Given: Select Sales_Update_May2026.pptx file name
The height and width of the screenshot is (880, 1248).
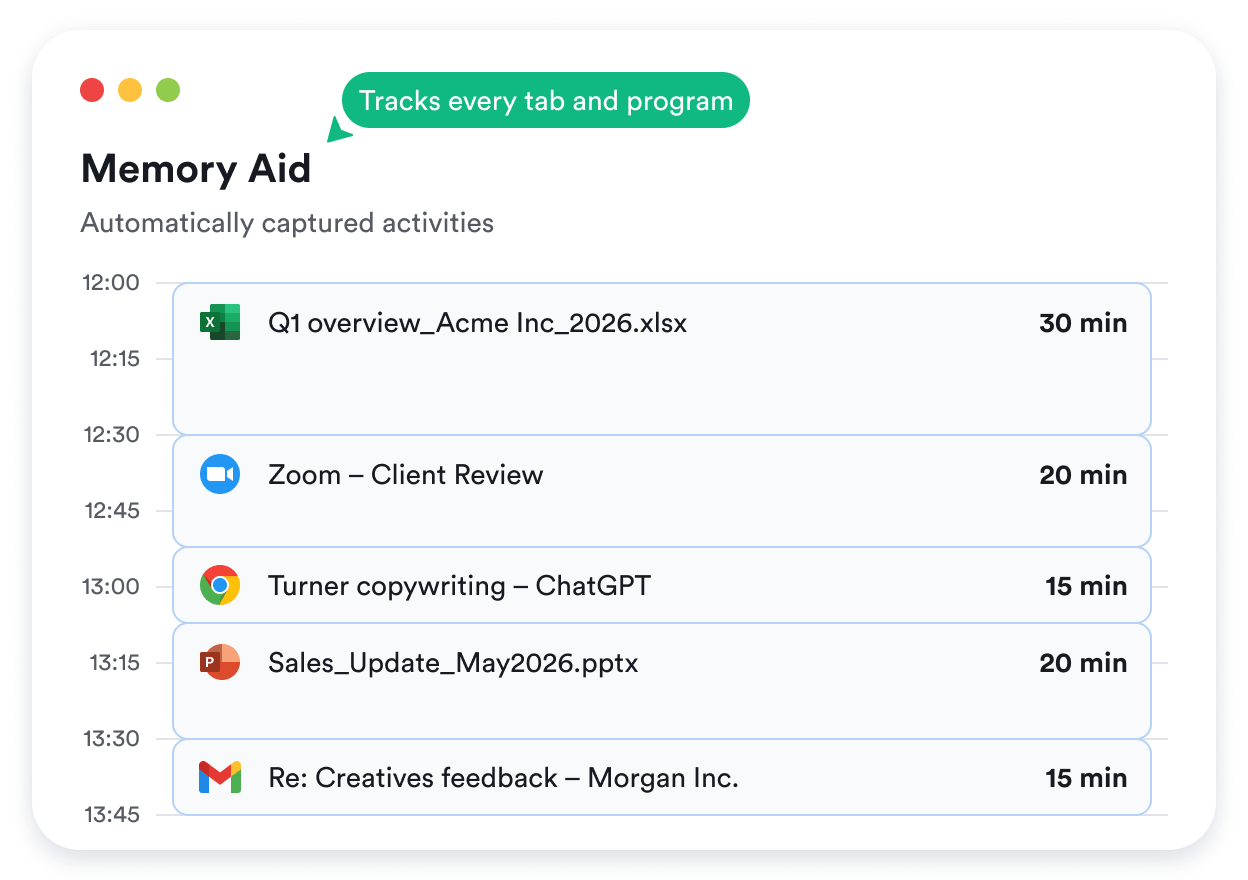Looking at the screenshot, I should pos(453,663).
